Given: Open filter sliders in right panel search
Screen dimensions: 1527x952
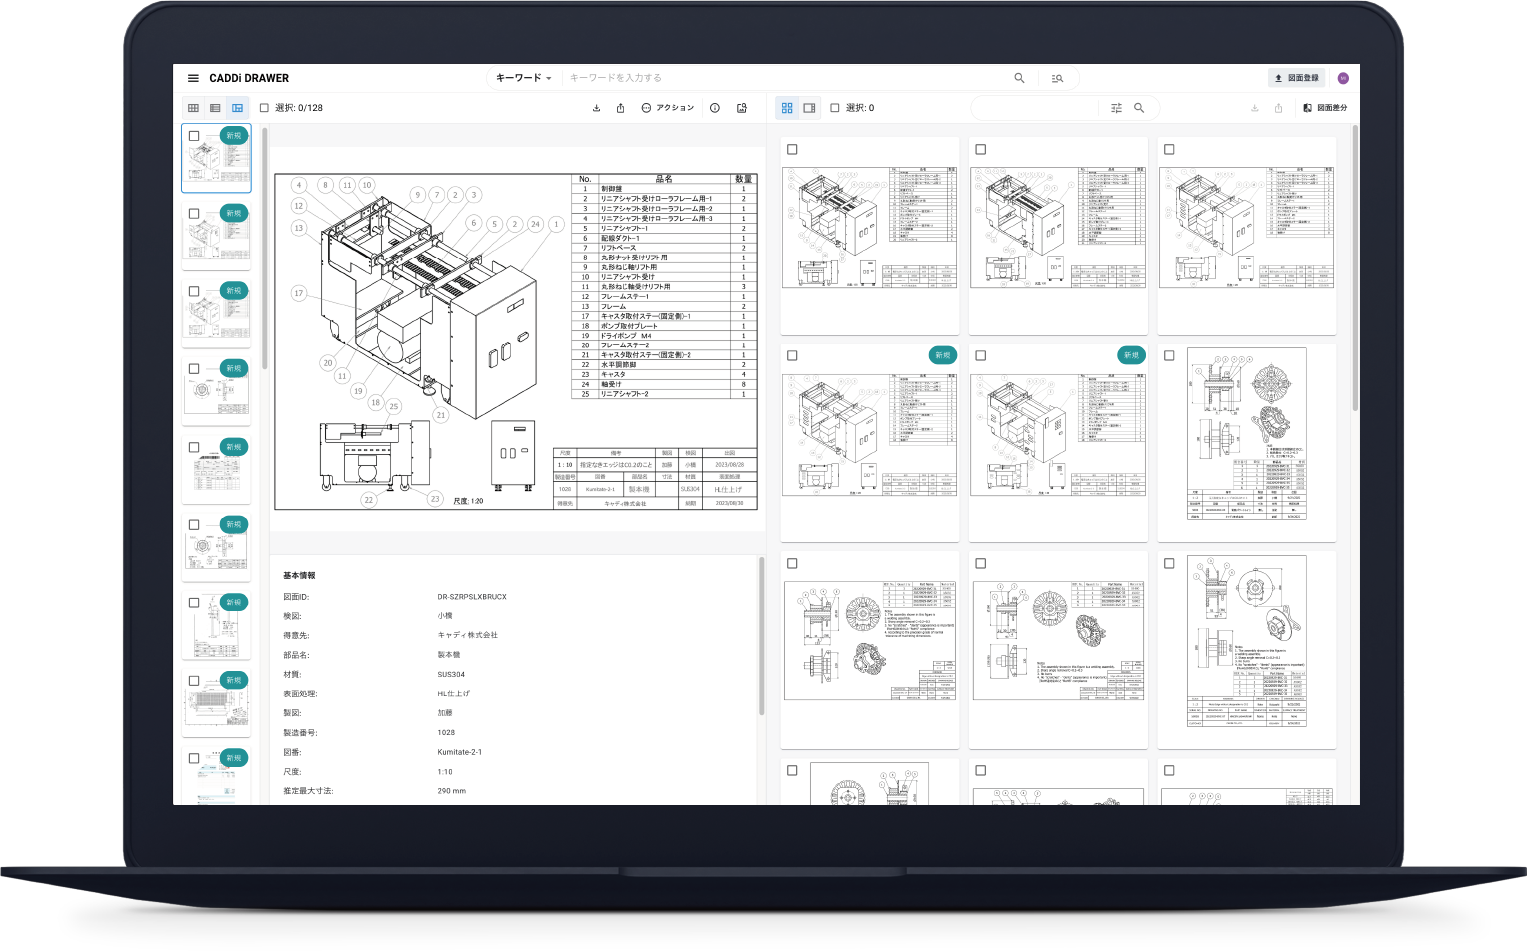Looking at the screenshot, I should pos(1116,108).
